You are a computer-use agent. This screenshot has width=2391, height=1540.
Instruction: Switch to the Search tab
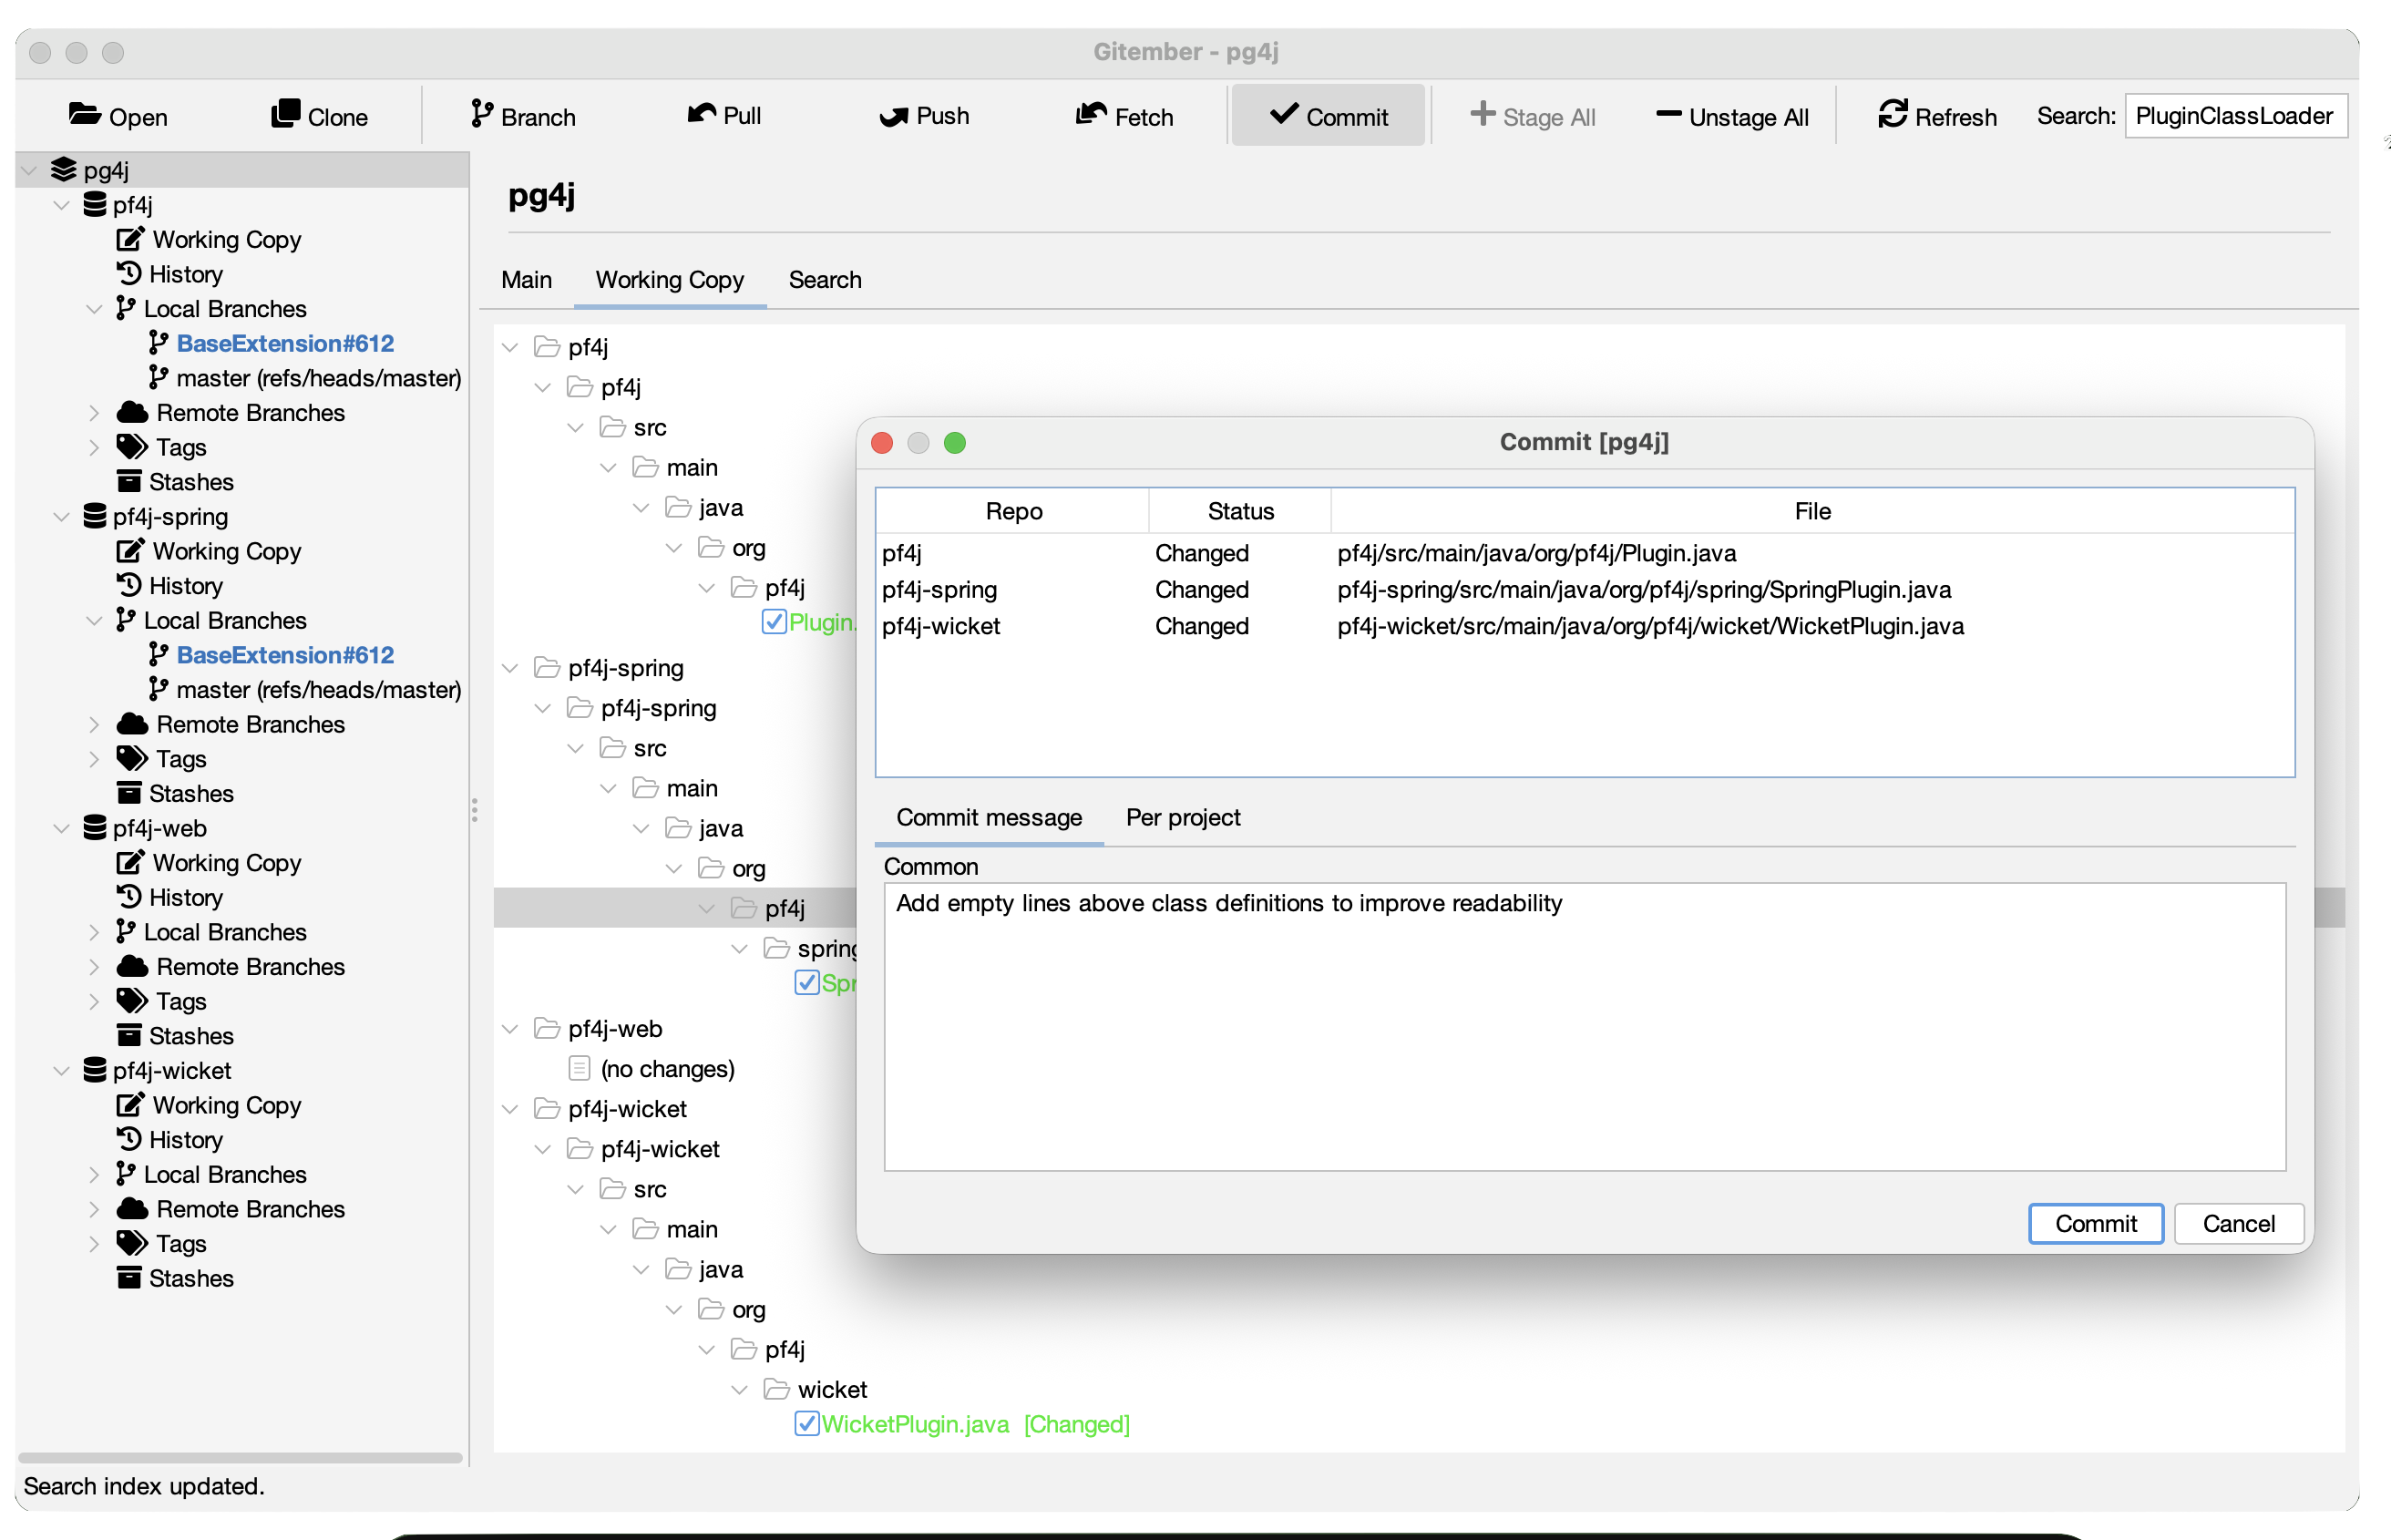pyautogui.click(x=825, y=280)
